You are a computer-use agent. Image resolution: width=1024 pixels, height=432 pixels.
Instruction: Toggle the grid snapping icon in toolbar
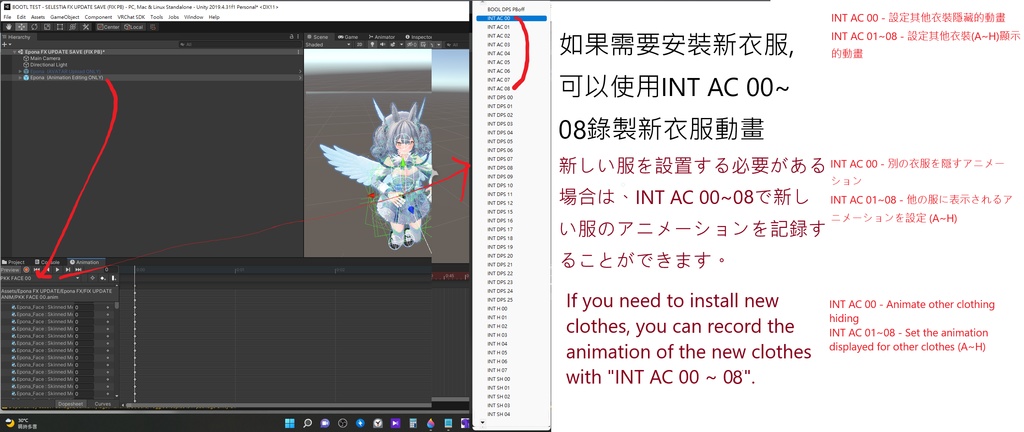153,27
